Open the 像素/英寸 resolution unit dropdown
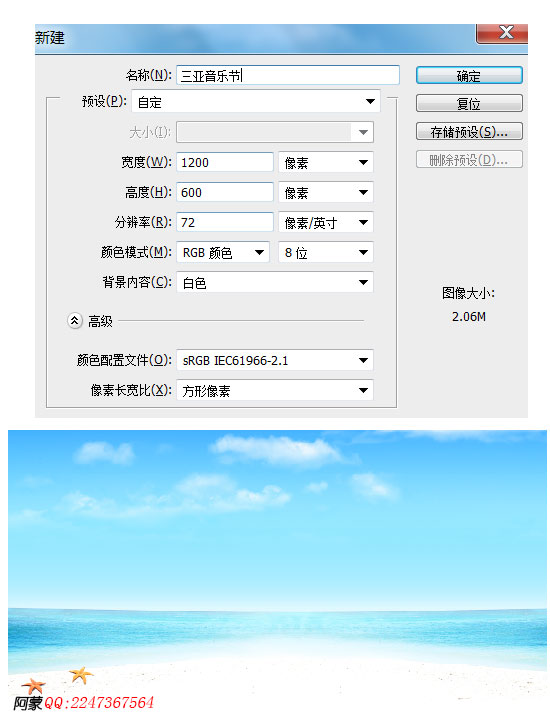Viewport: 550px width, 718px height. (326, 223)
